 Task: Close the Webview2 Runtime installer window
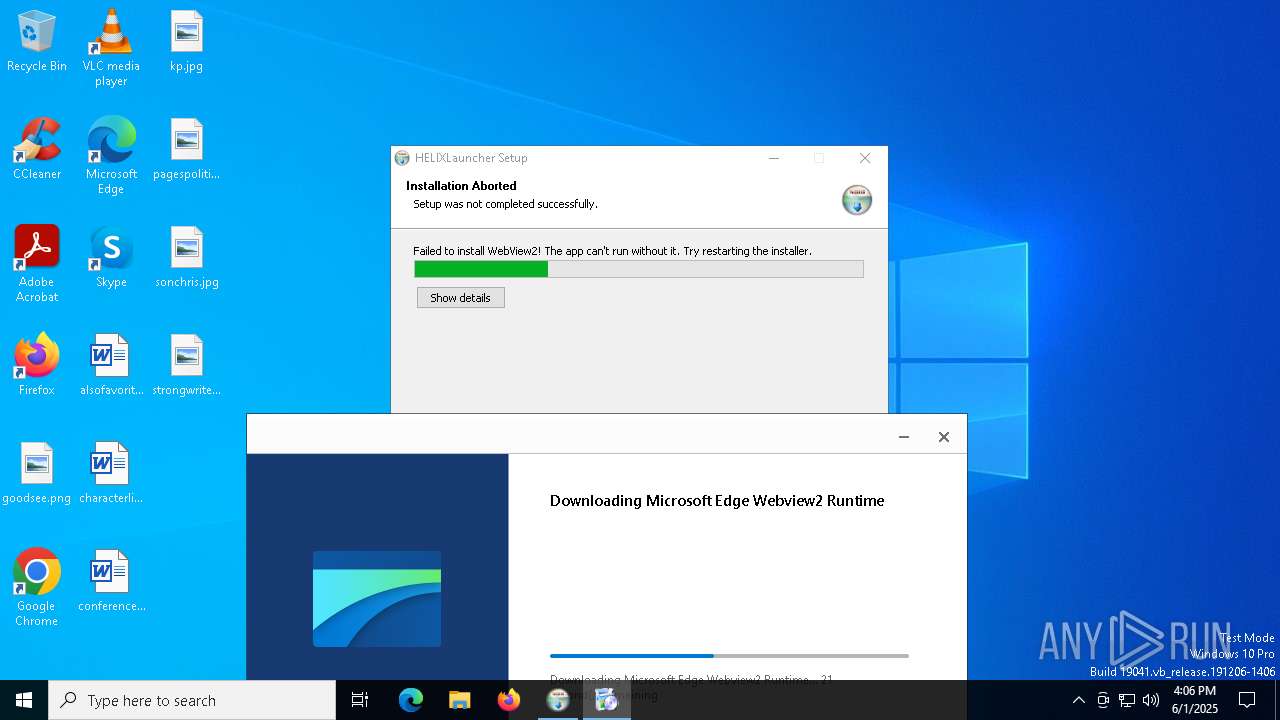(x=943, y=437)
